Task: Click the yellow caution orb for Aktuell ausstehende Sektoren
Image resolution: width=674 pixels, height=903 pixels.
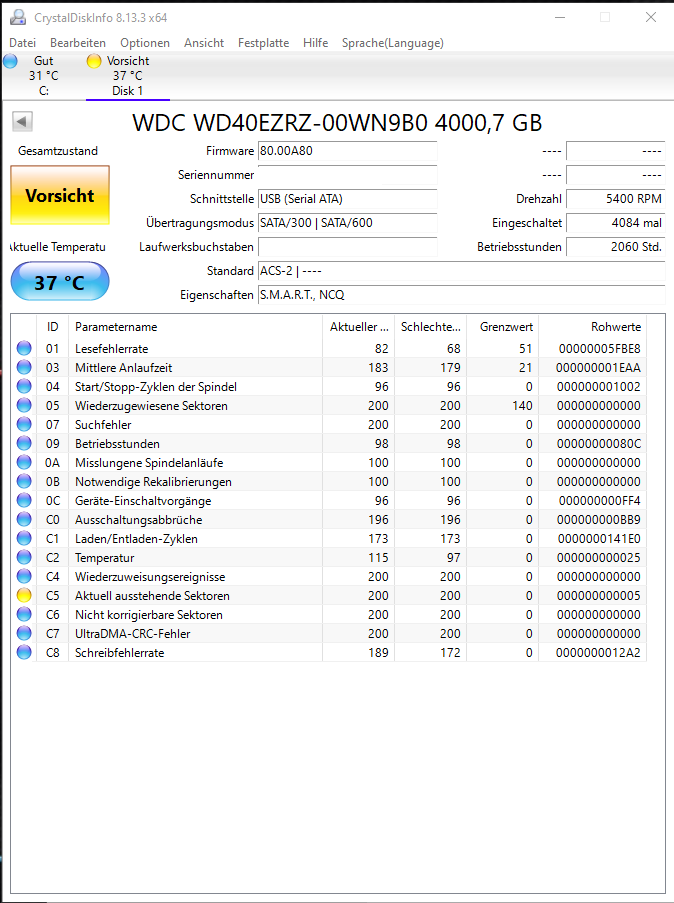Action: pos(24,595)
